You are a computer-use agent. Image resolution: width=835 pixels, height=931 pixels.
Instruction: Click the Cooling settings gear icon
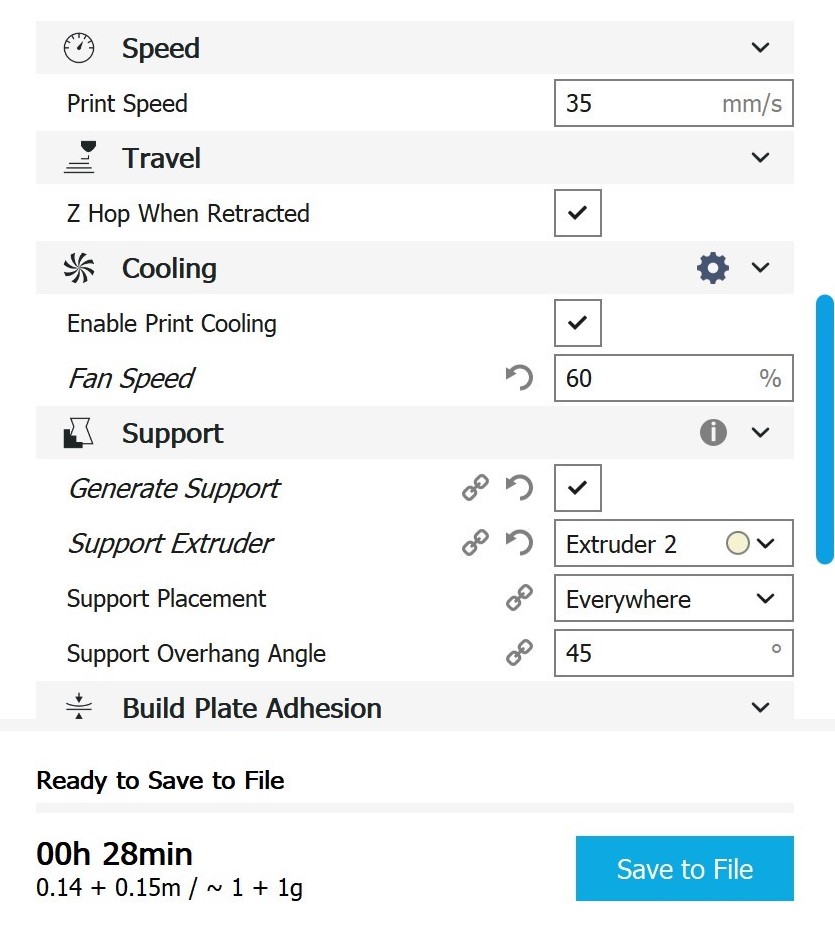712,268
